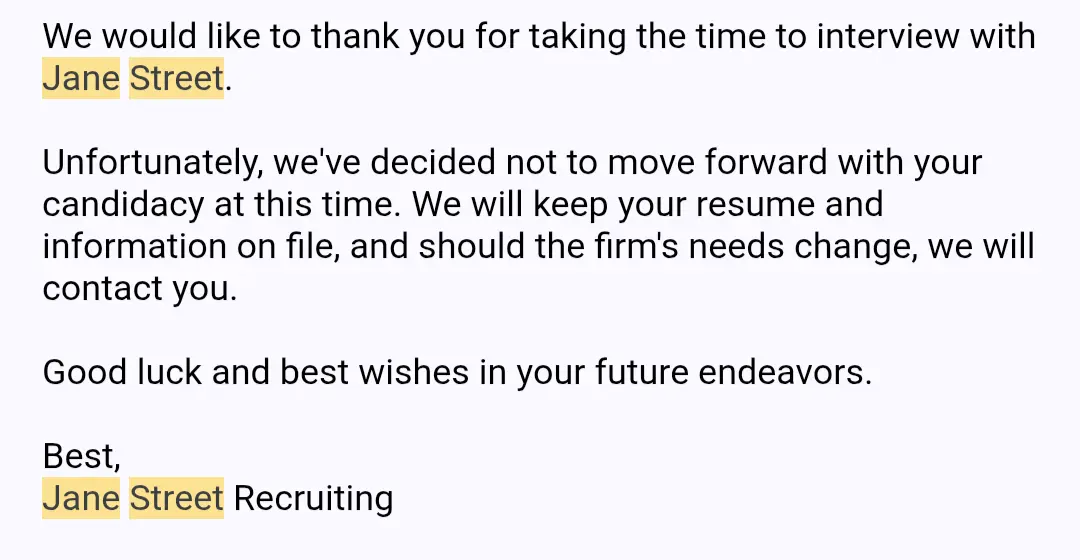Click the word "decided"
Viewport: 1080px width, 560px height.
[433, 163]
